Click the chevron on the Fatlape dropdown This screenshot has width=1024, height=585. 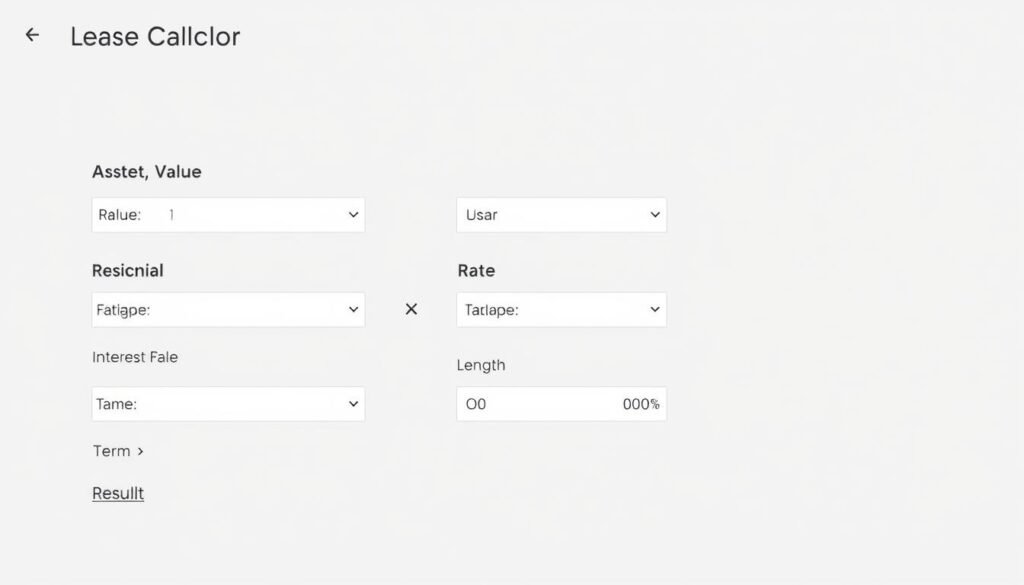click(x=352, y=309)
